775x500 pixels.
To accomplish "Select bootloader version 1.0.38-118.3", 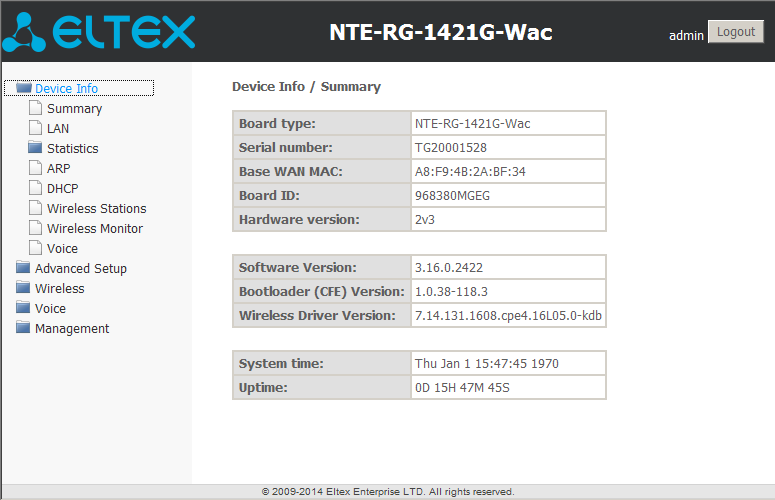I will [x=451, y=292].
